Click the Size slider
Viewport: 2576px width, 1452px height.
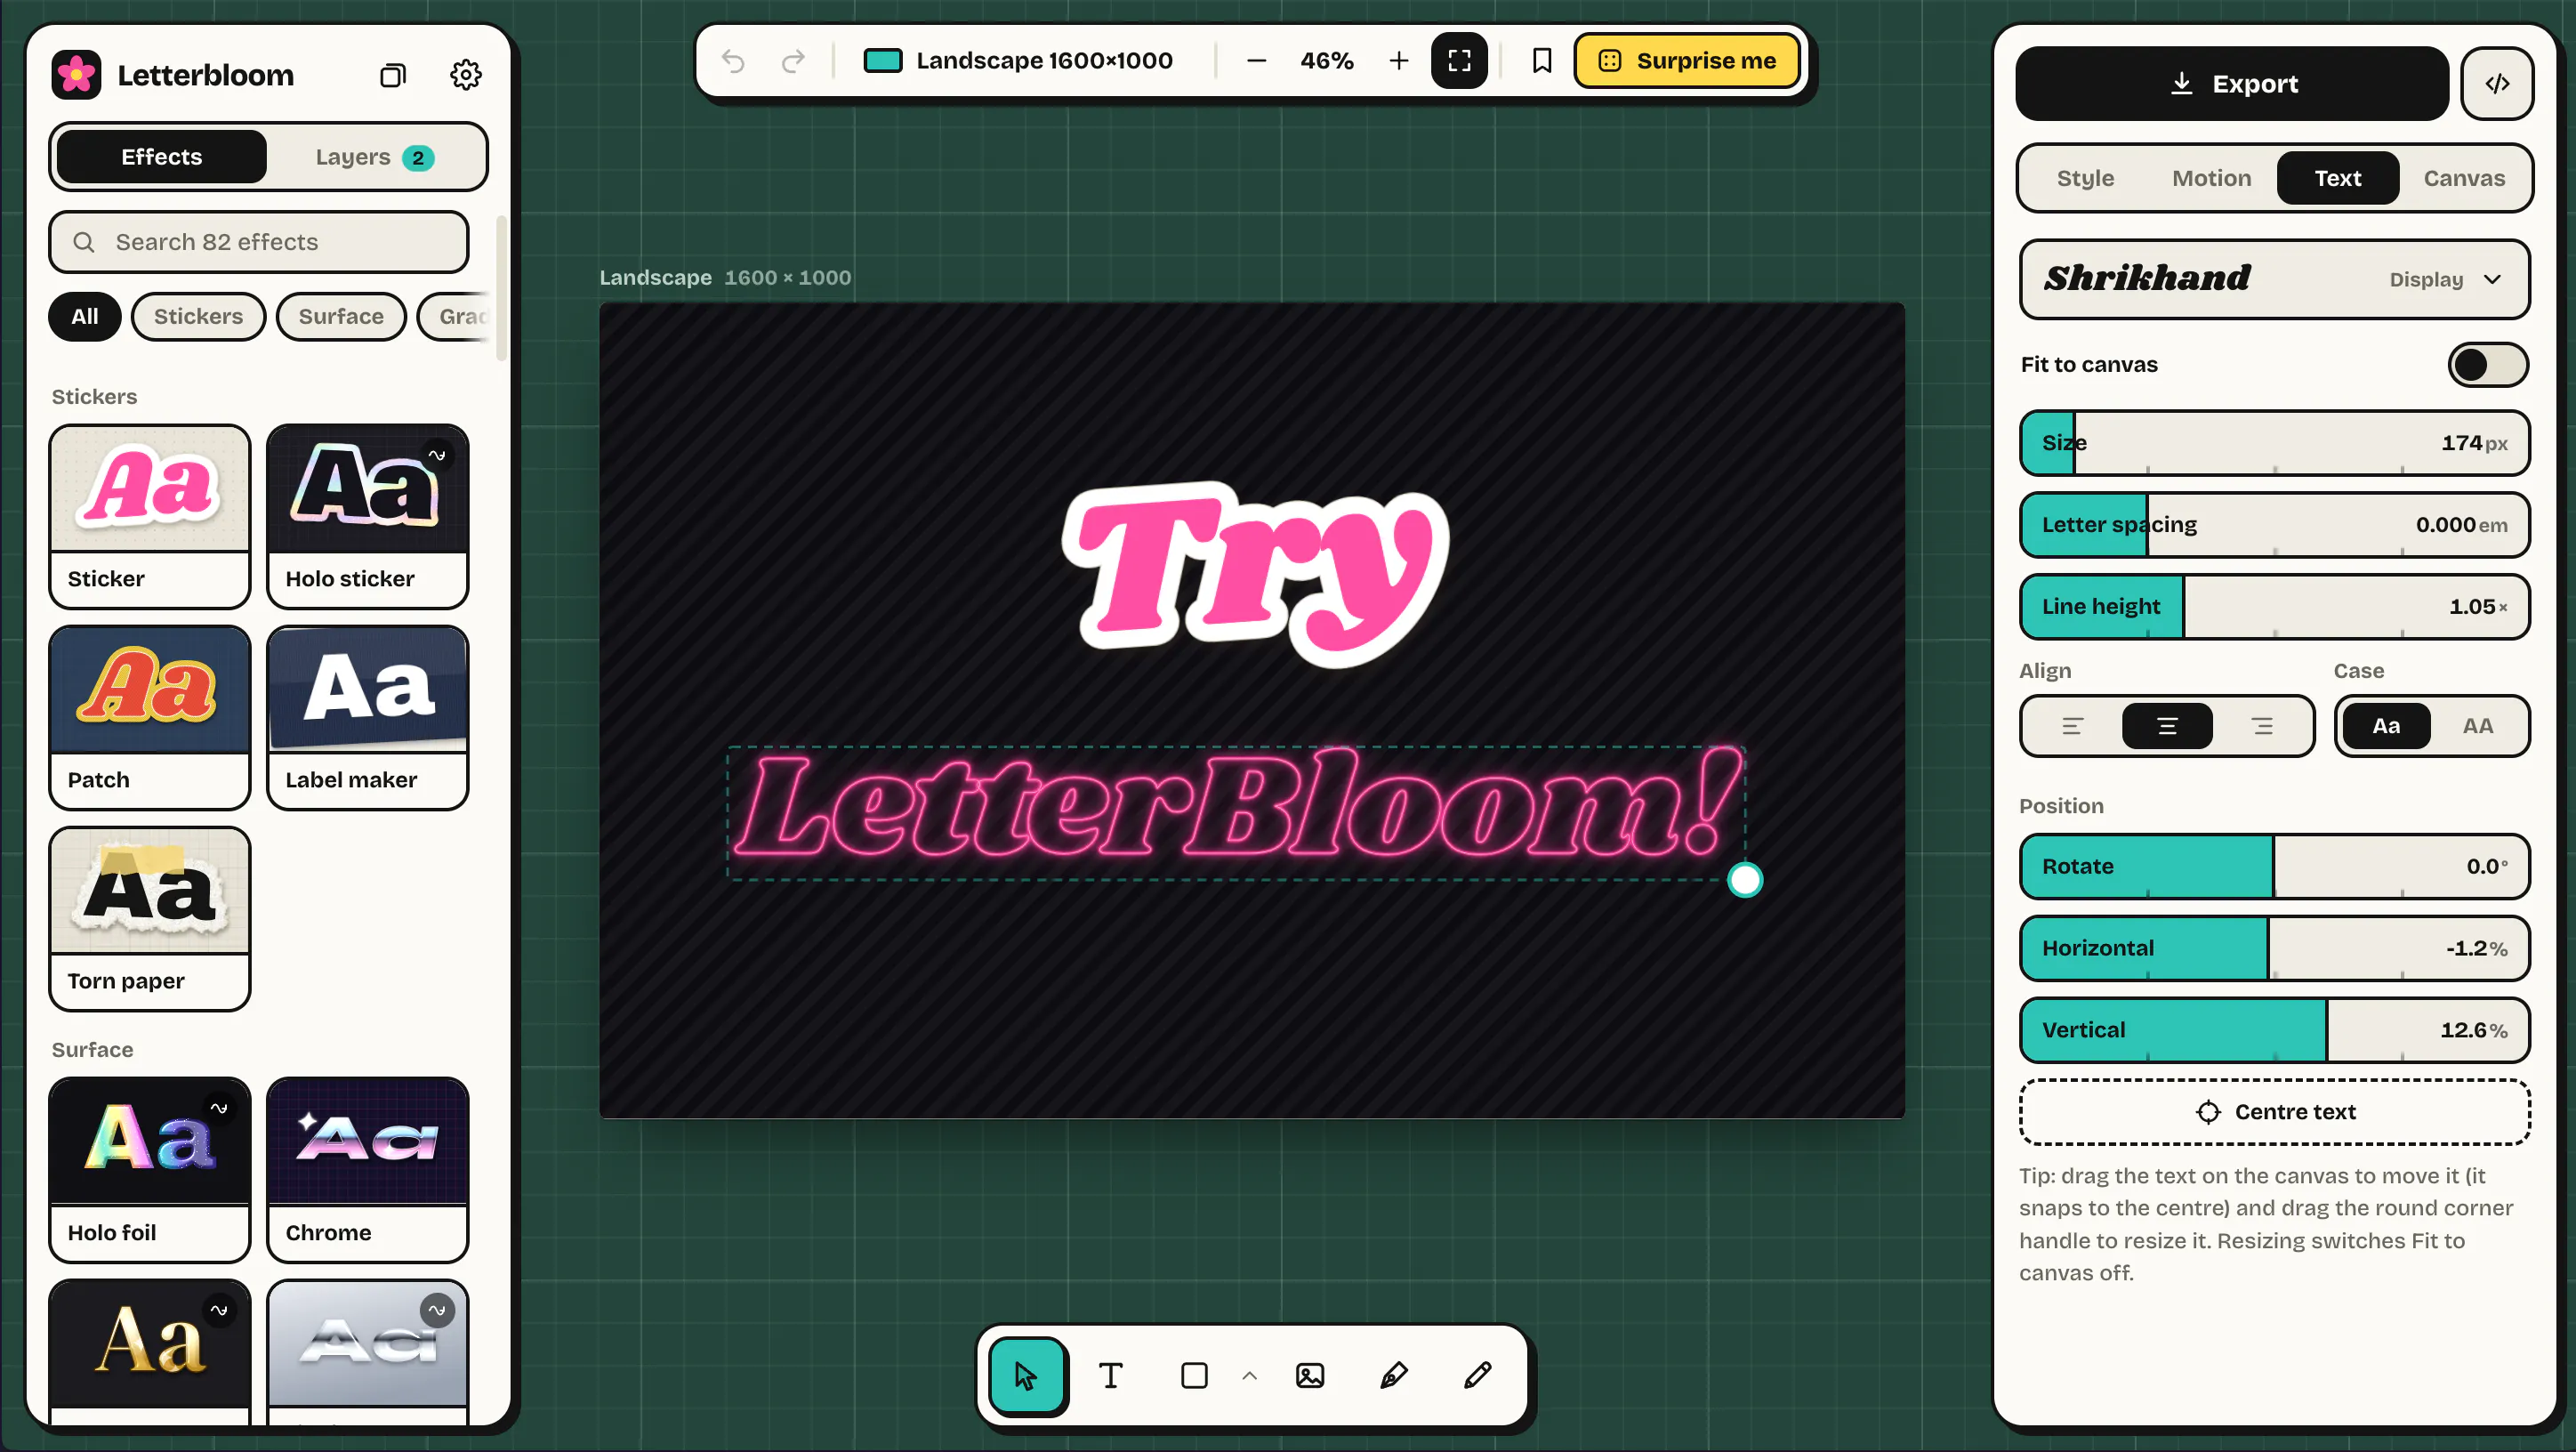coord(2274,443)
